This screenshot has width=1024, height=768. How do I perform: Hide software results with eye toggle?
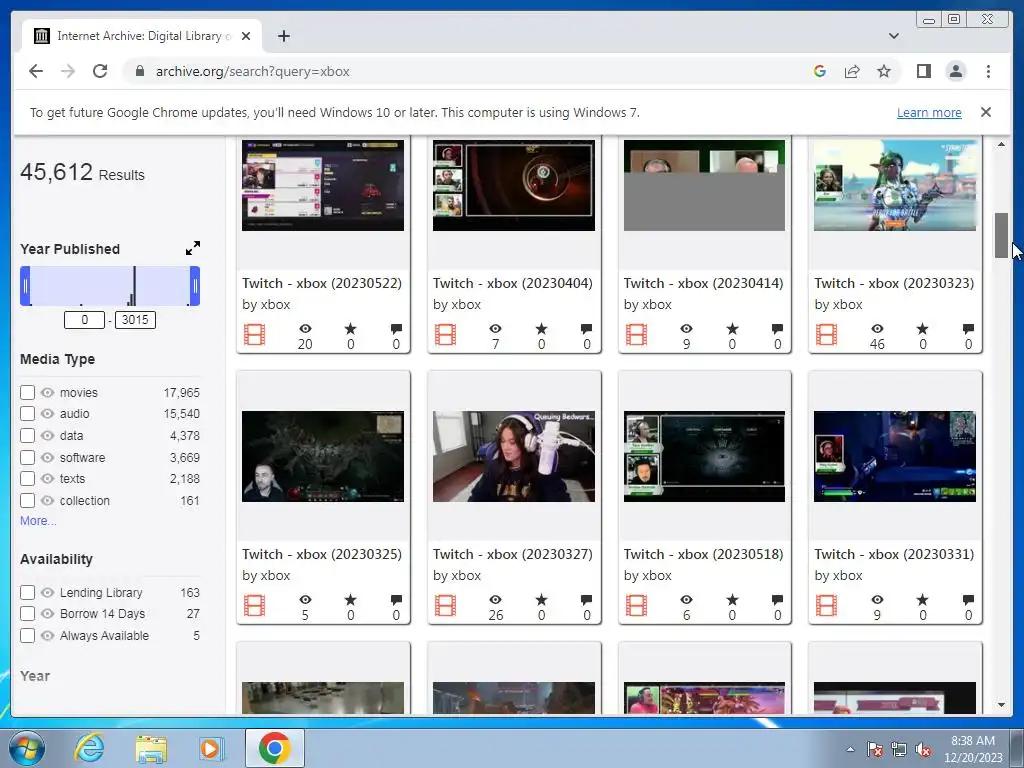[x=47, y=457]
